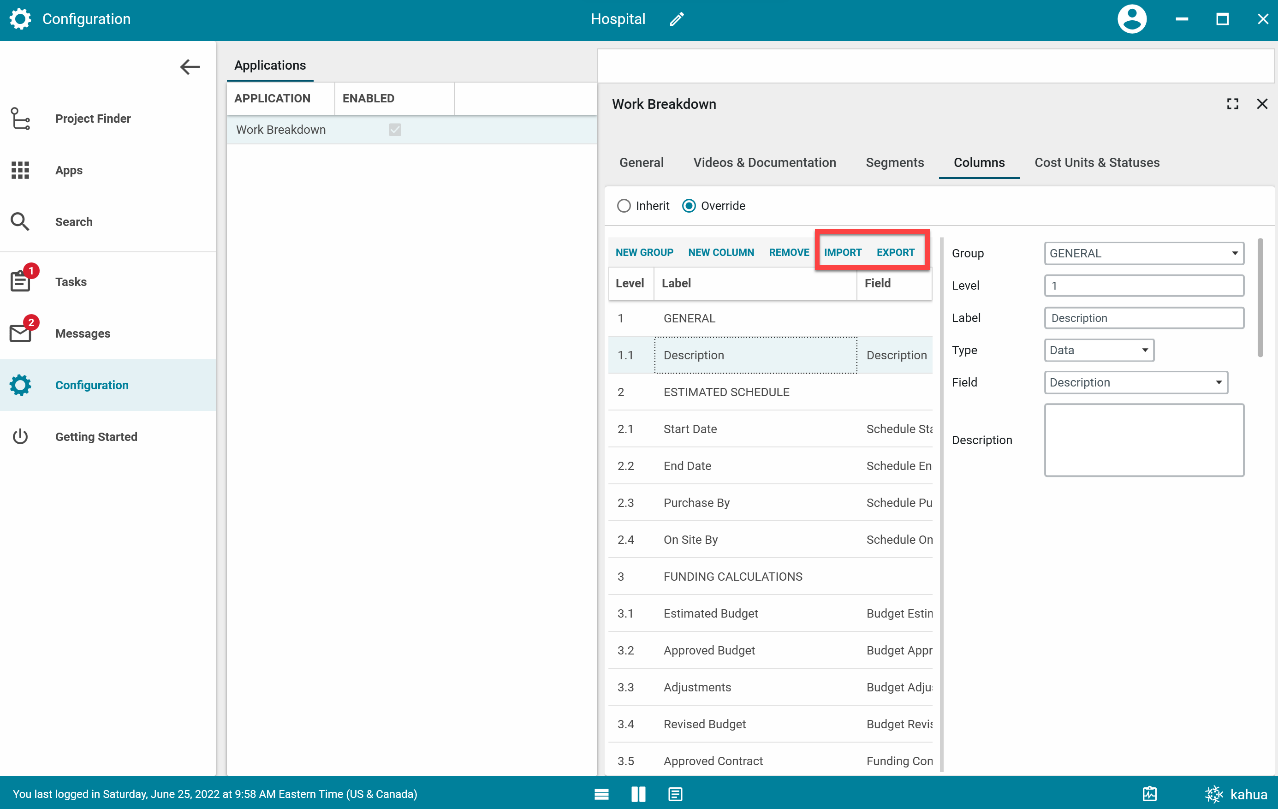Open the Group dropdown showing GENERAL
Viewport: 1278px width, 809px height.
[x=1143, y=254]
